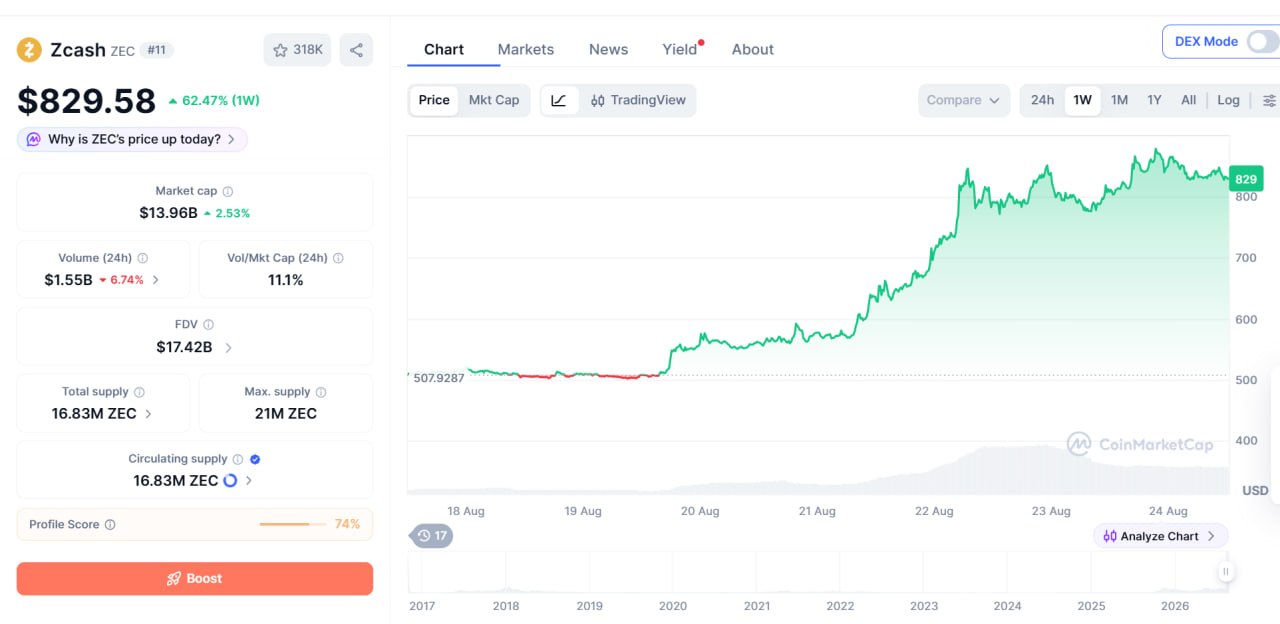Click Market cap info icon
The width and height of the screenshot is (1280, 624).
tap(228, 191)
